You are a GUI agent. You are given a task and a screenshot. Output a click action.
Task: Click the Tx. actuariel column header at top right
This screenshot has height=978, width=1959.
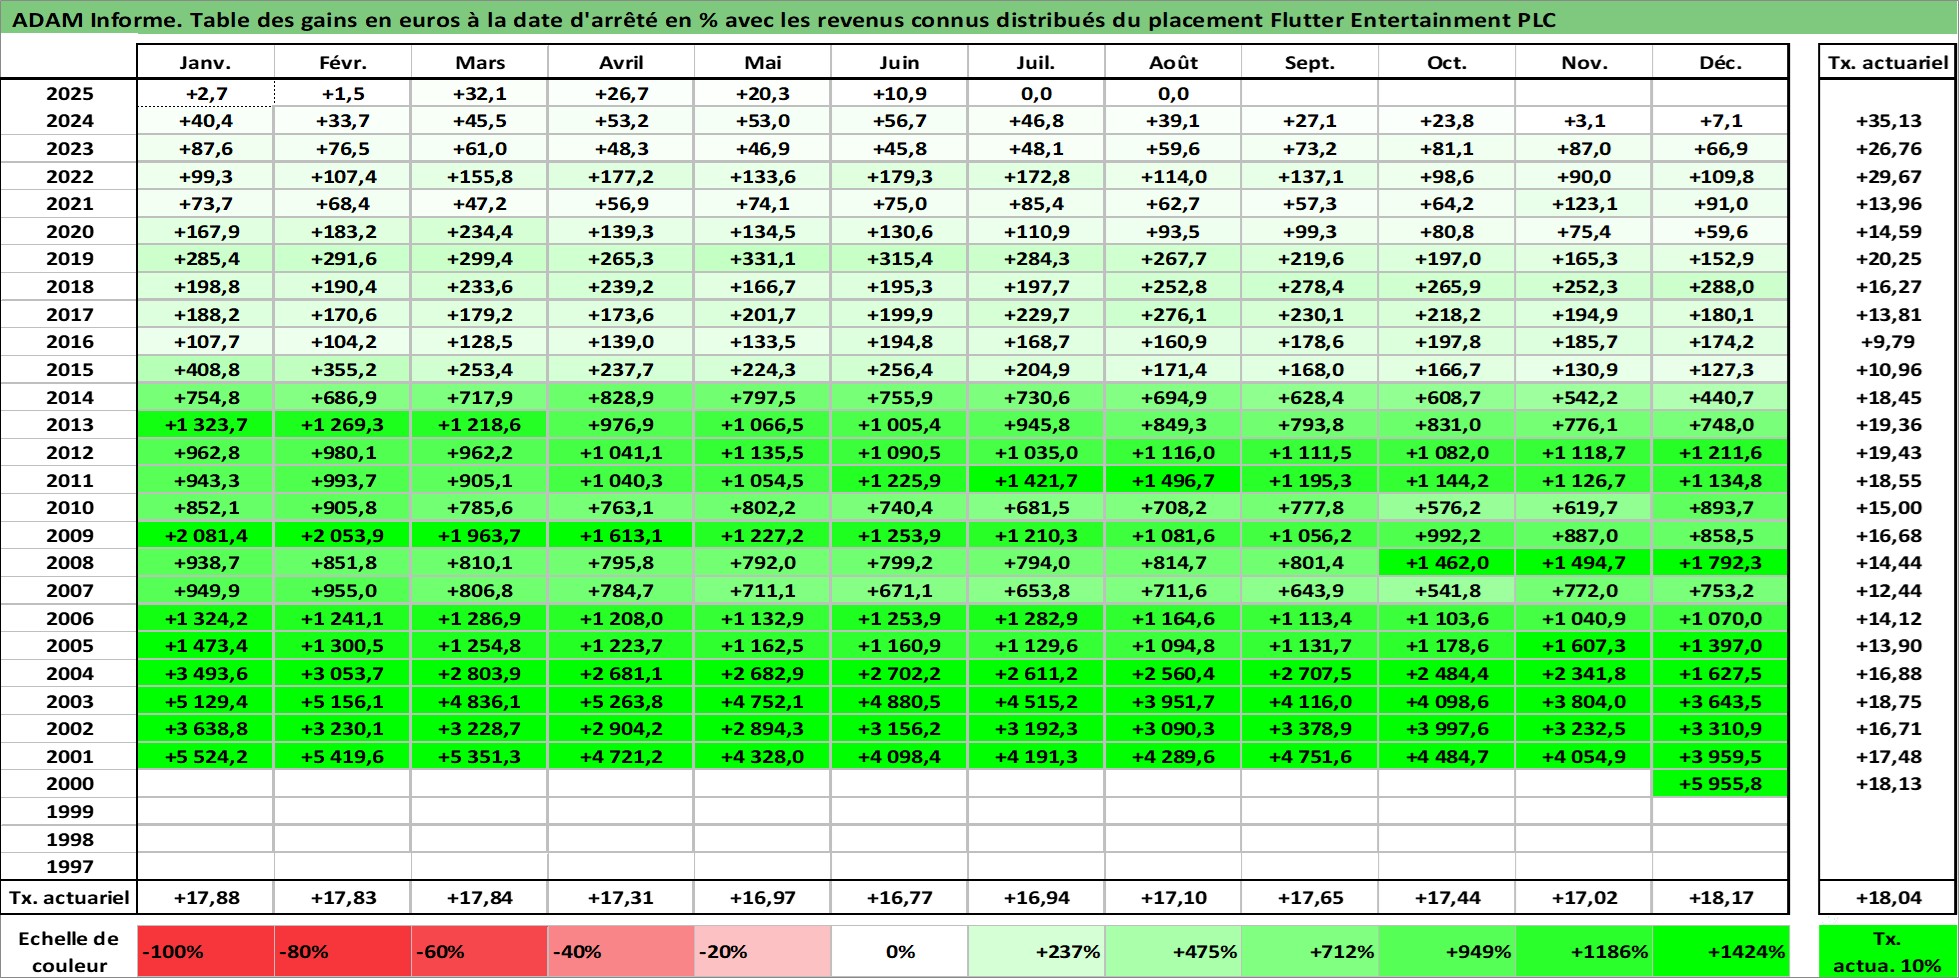point(1888,62)
